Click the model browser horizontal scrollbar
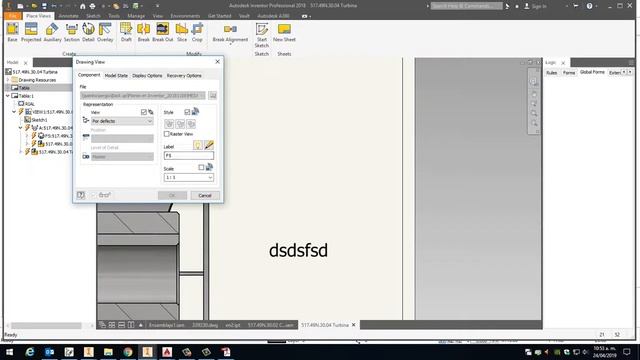 (46, 325)
